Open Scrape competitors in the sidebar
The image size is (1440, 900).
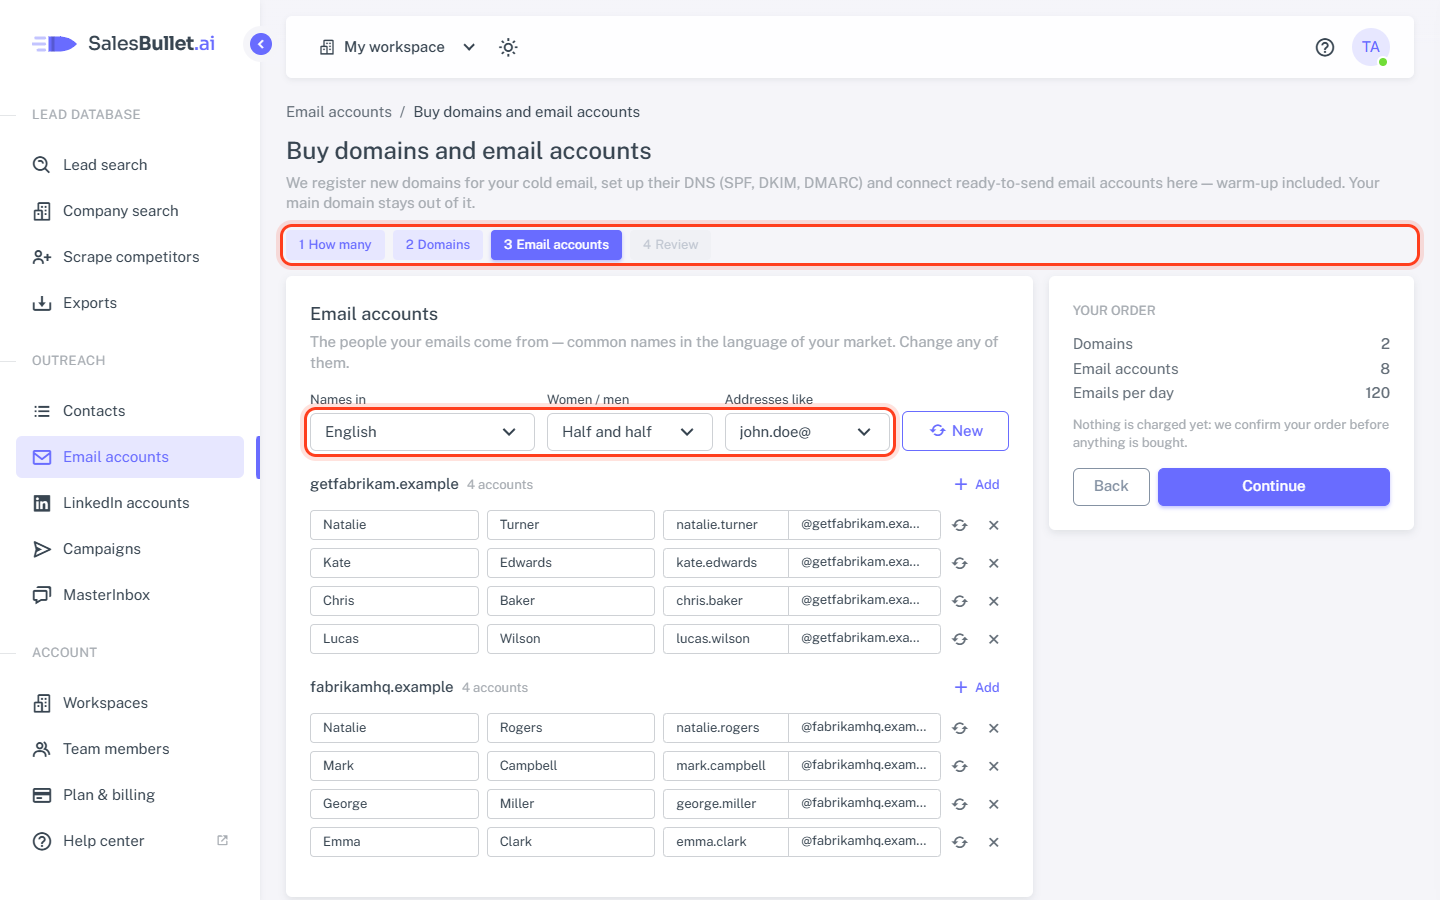pyautogui.click(x=130, y=257)
